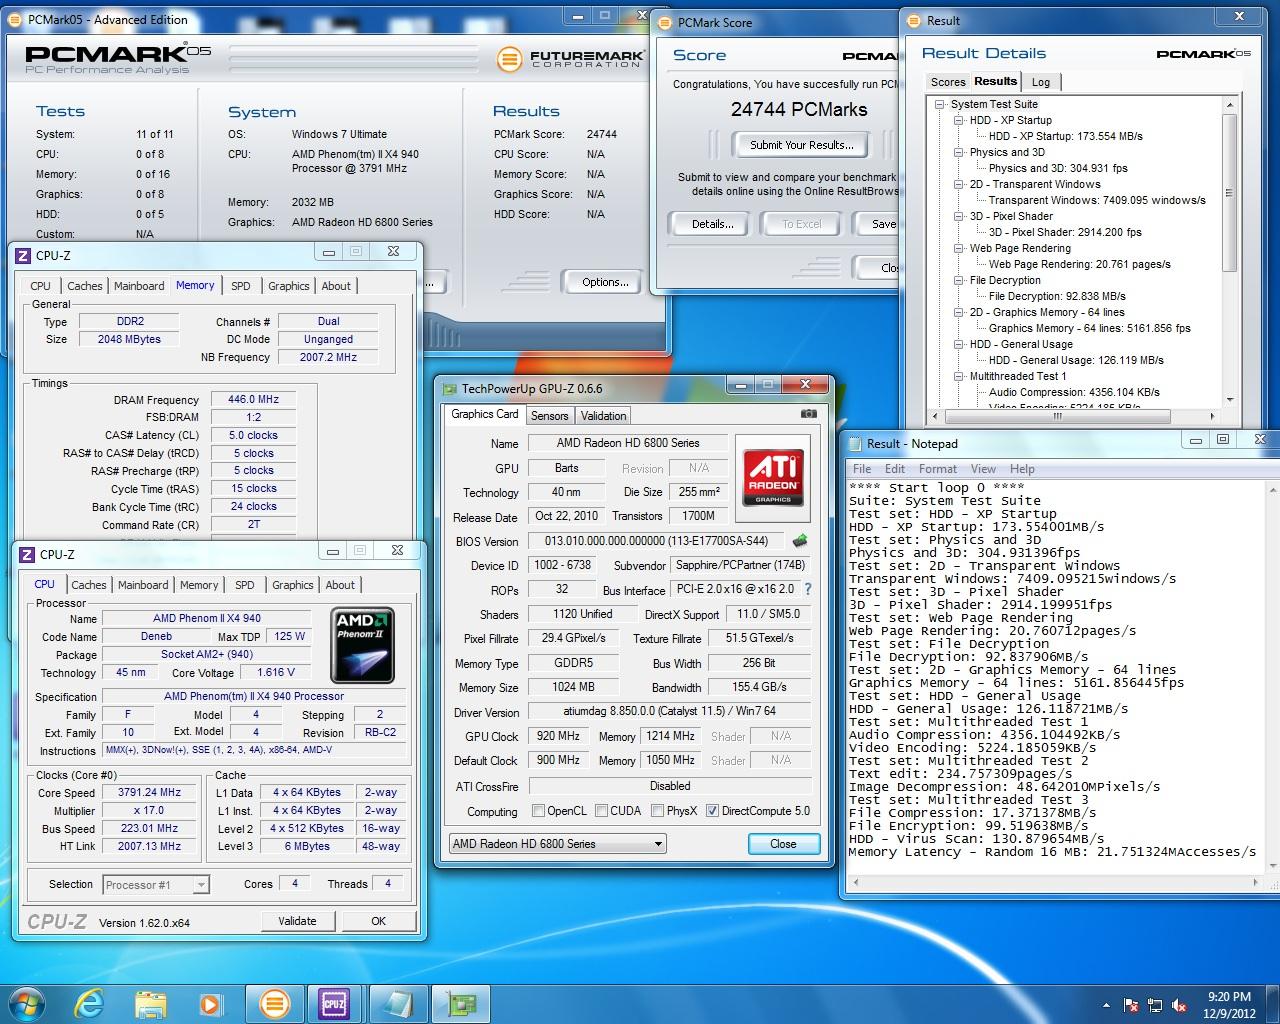Click the GPU-Z screenshot camera icon

808,414
